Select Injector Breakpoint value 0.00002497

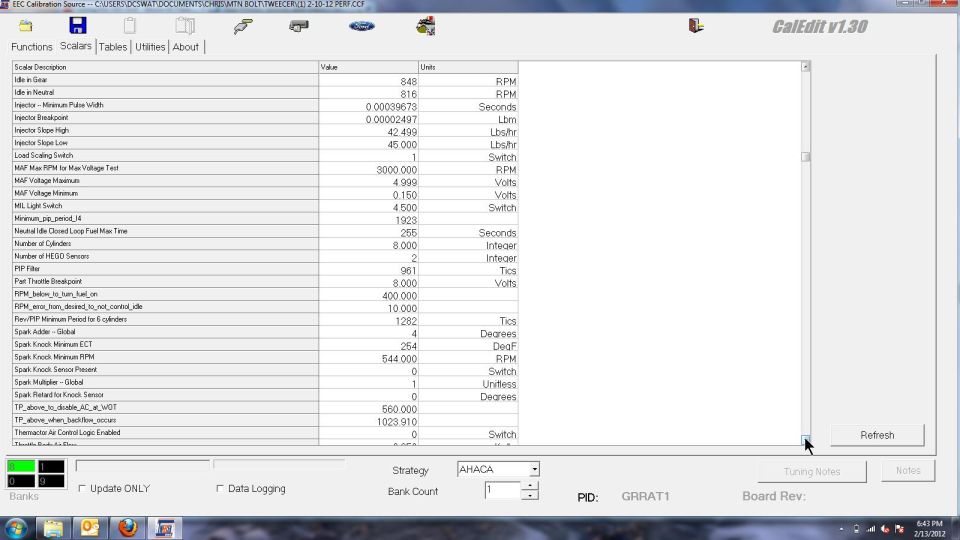pos(369,119)
